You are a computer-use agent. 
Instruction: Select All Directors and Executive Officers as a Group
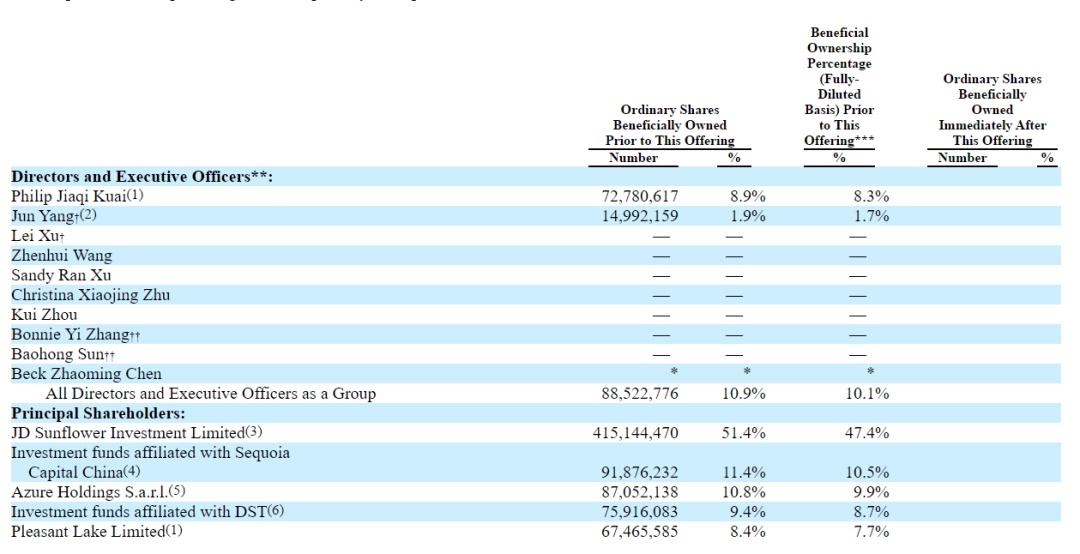click(211, 394)
